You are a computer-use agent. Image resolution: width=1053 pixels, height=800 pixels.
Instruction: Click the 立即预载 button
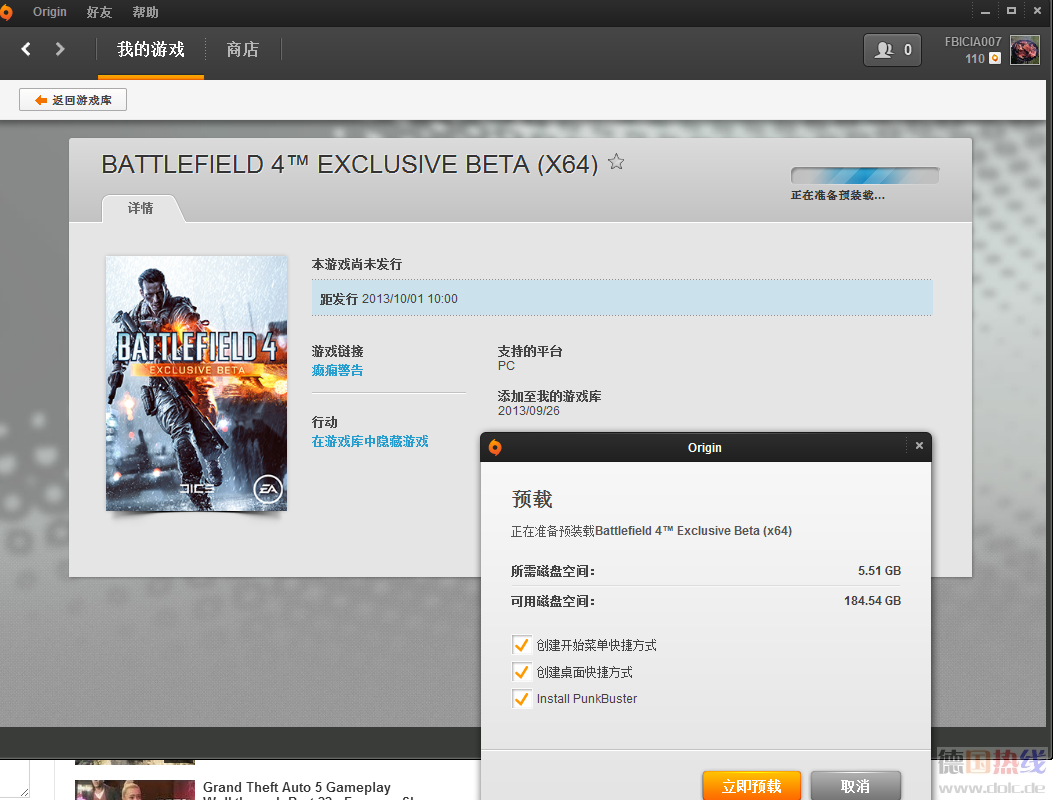[751, 786]
